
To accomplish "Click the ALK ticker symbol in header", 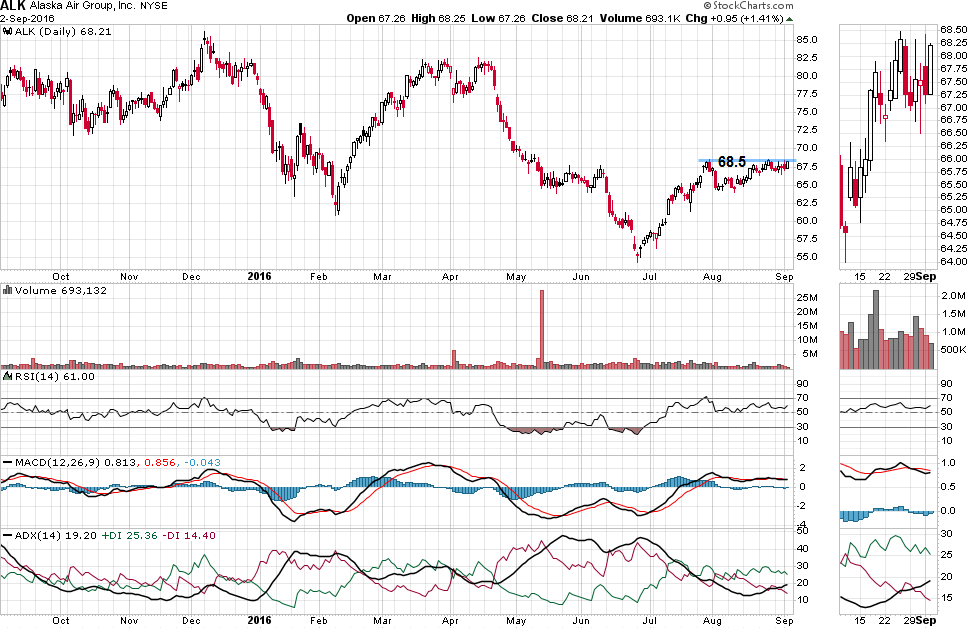I will pos(14,6).
